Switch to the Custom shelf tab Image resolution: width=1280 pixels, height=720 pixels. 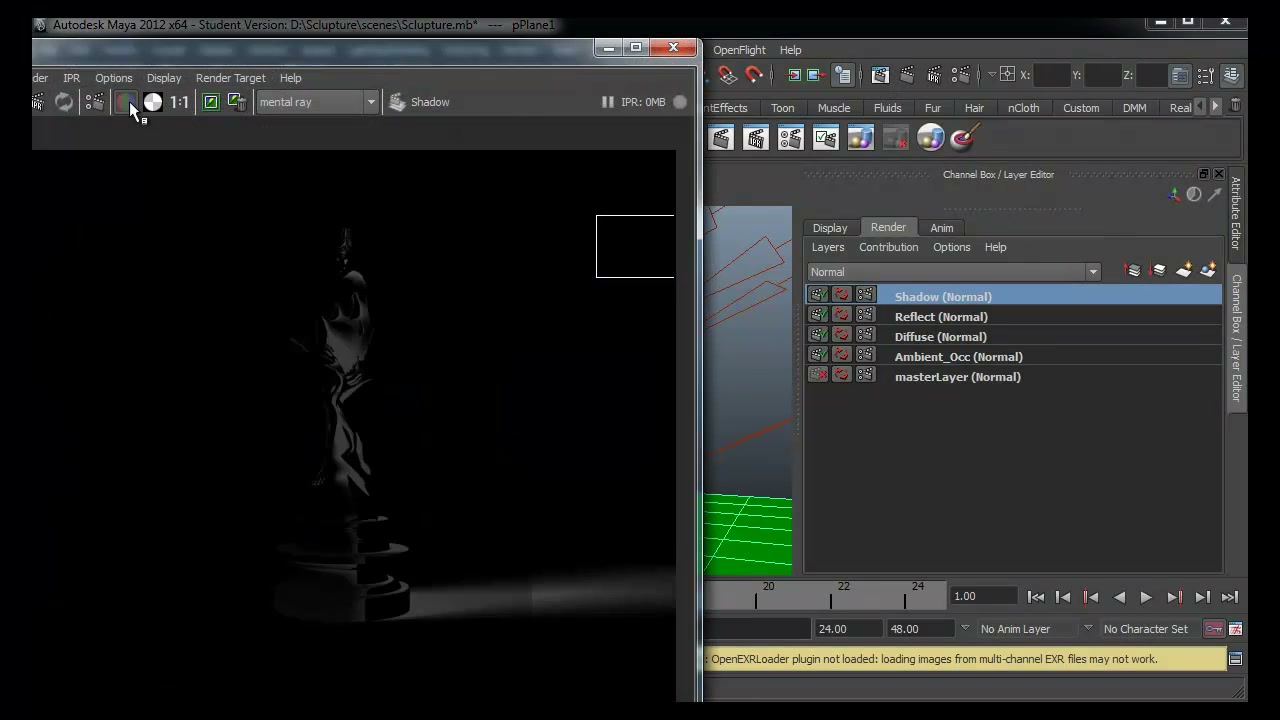(1081, 108)
